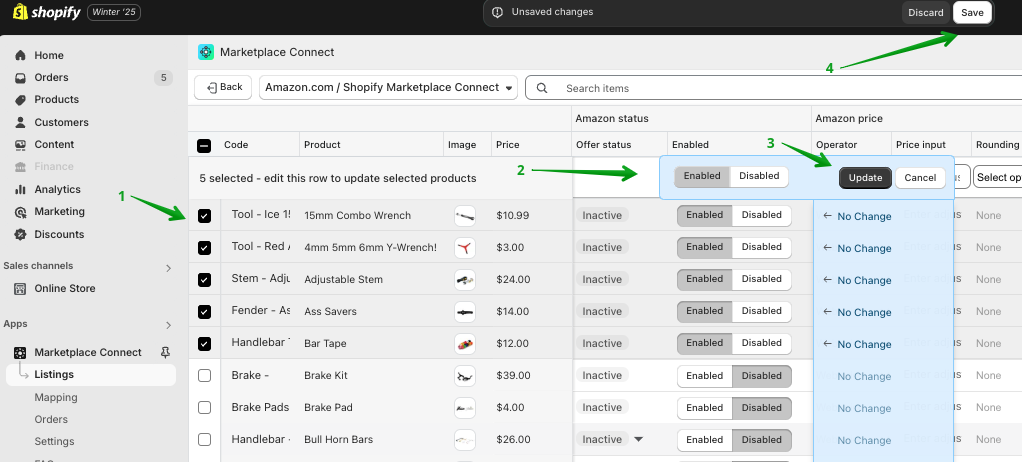The height and width of the screenshot is (462, 1022).
Task: Click the Orders inbox icon
Action: pos(20,78)
